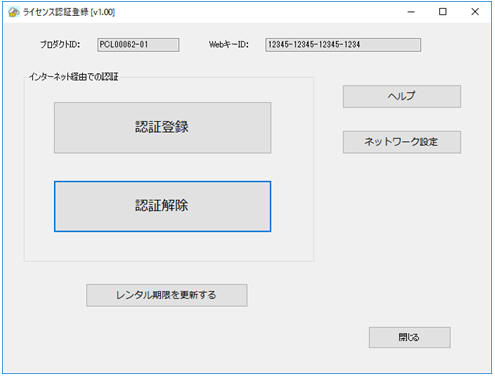Click the app icon in the title bar

13,12
